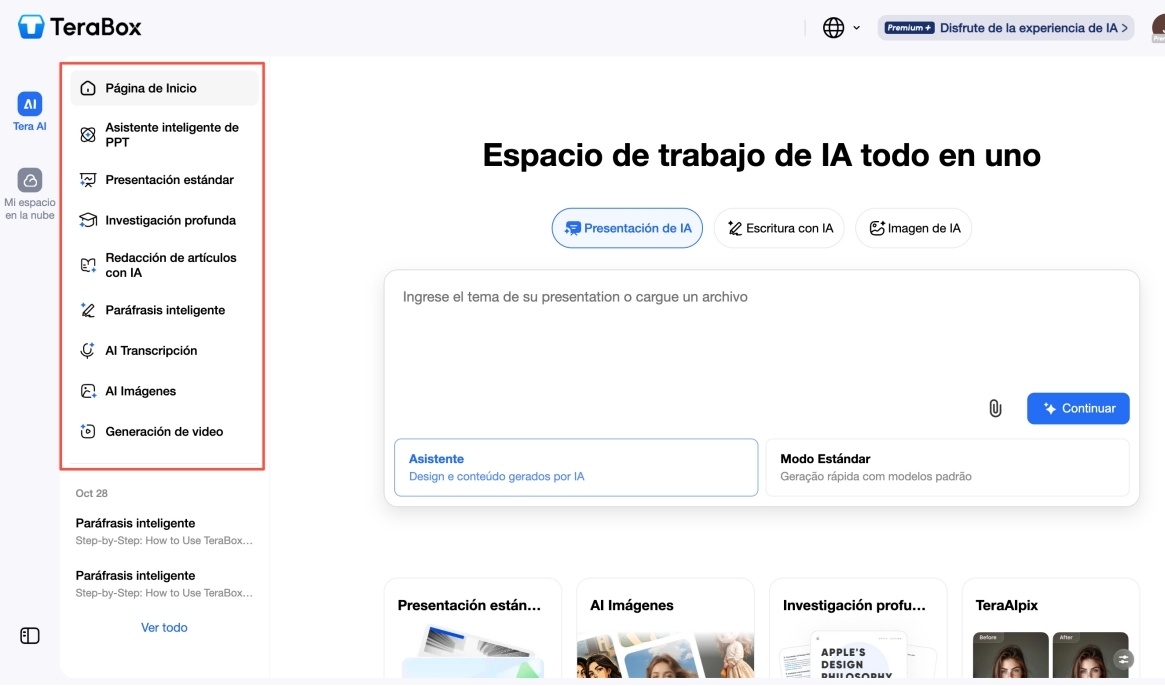This screenshot has height=686, width=1165.
Task: Choose the Modo Estándar option
Action: pos(947,467)
